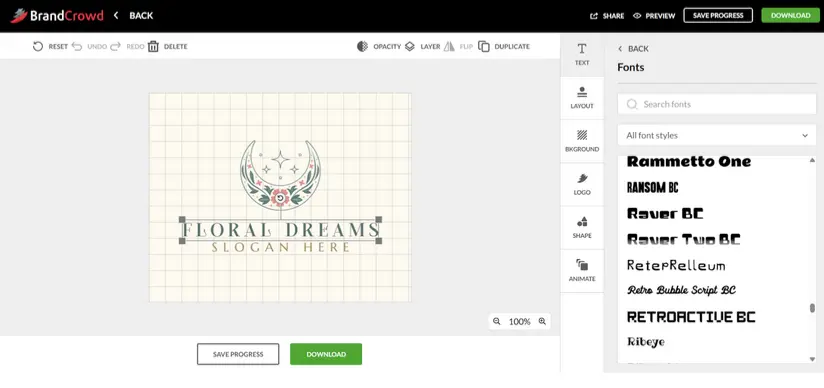Select the FLORAL DREAMS text on canvas
824x388 pixels.
(280, 230)
